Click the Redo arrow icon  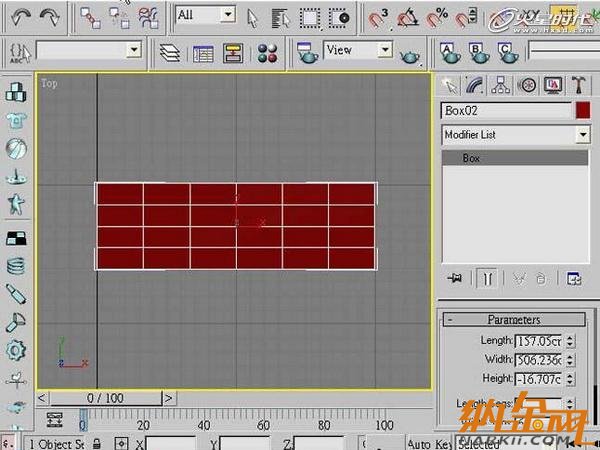pyautogui.click(x=50, y=17)
